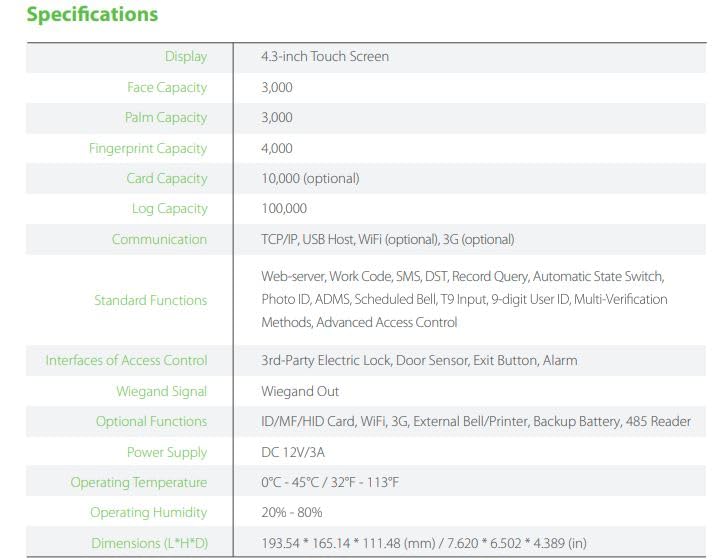The width and height of the screenshot is (726, 560).
Task: Click the Optional Functions label
Action: (x=151, y=422)
